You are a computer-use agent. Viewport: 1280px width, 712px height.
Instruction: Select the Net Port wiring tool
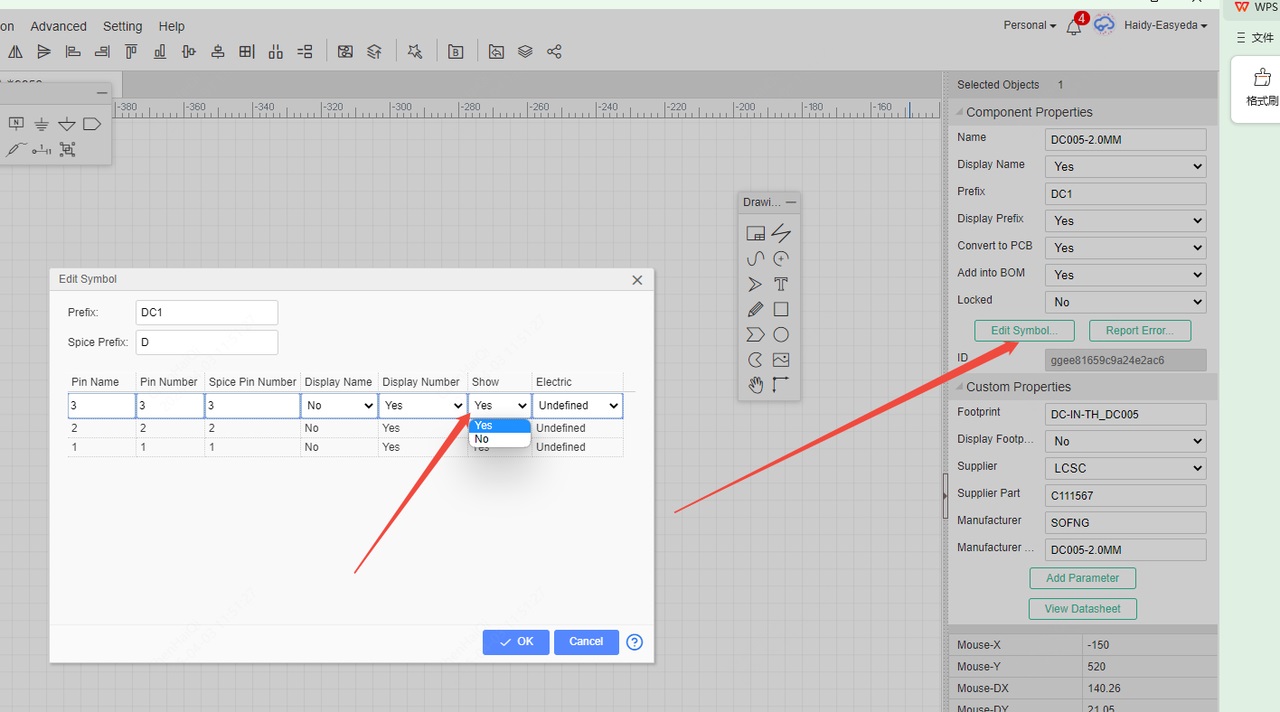[x=92, y=124]
